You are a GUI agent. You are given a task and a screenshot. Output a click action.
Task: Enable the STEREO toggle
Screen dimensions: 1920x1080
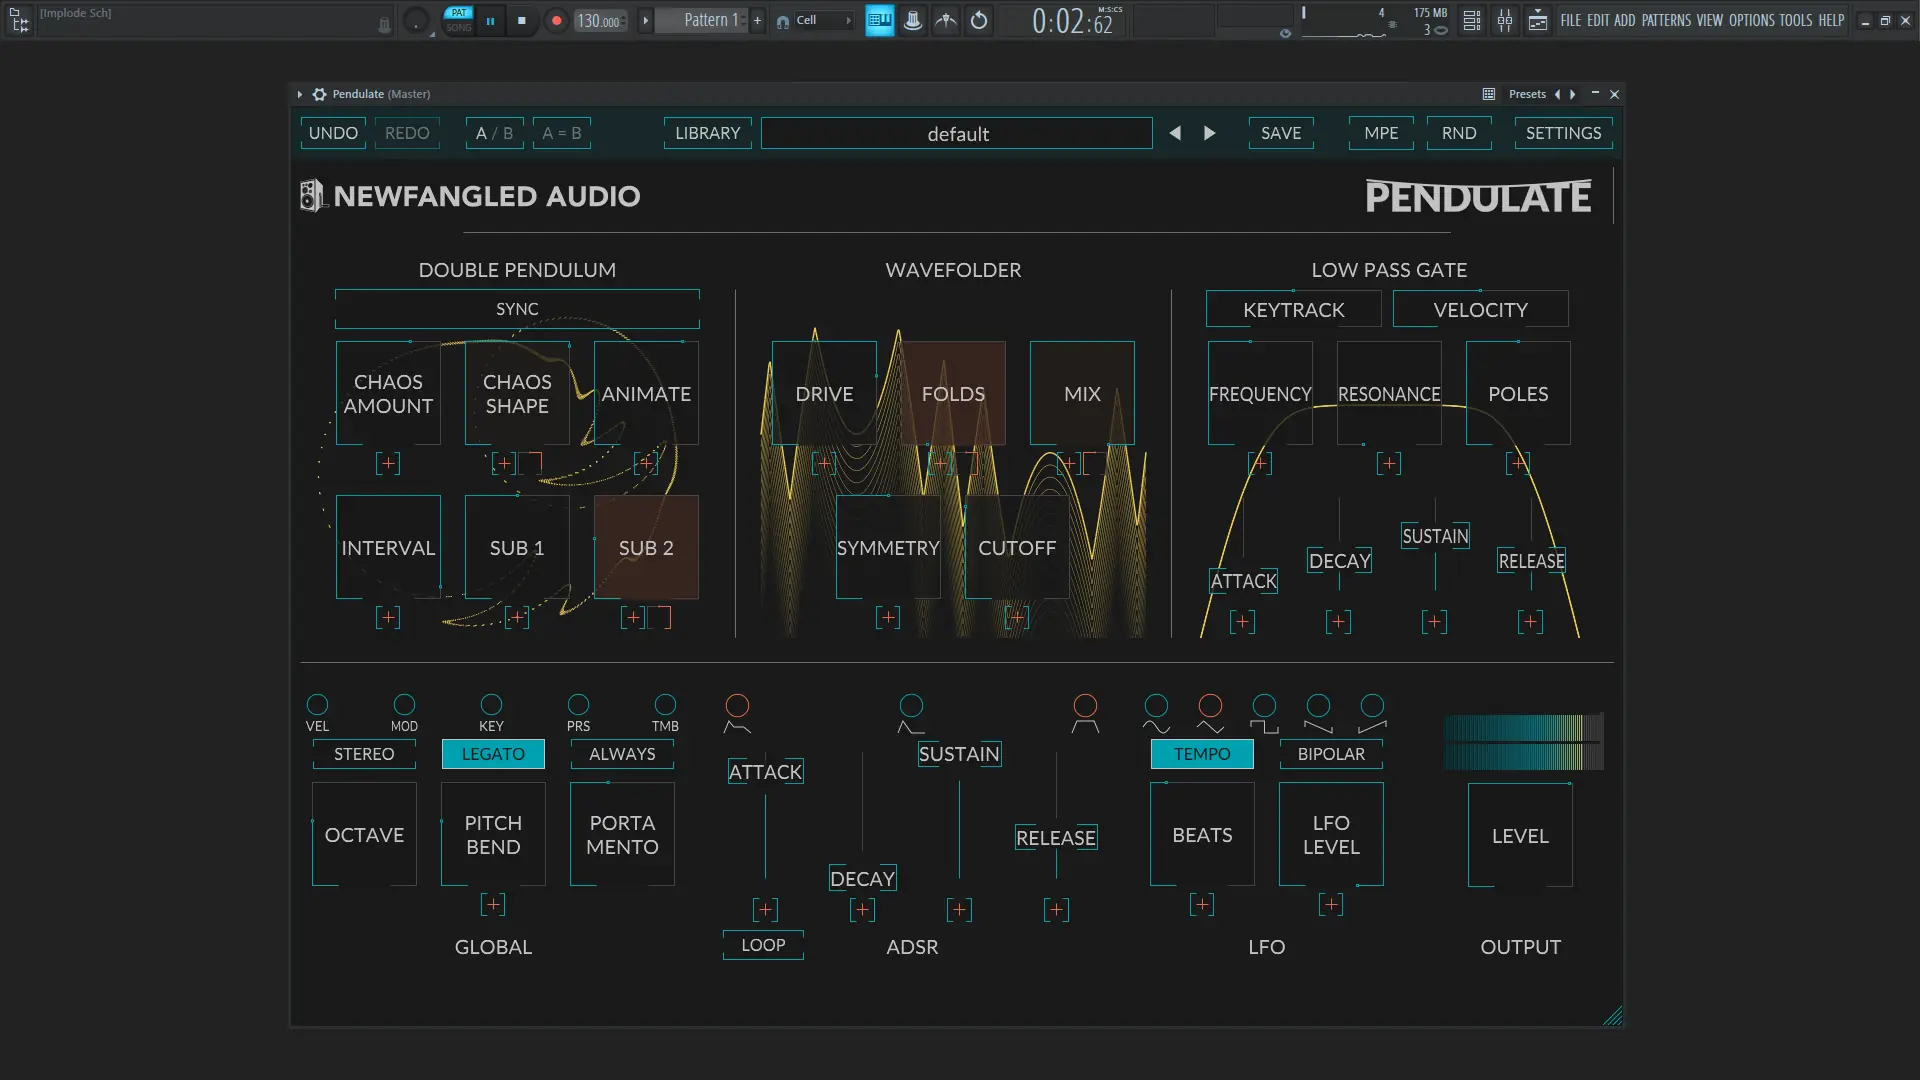364,754
